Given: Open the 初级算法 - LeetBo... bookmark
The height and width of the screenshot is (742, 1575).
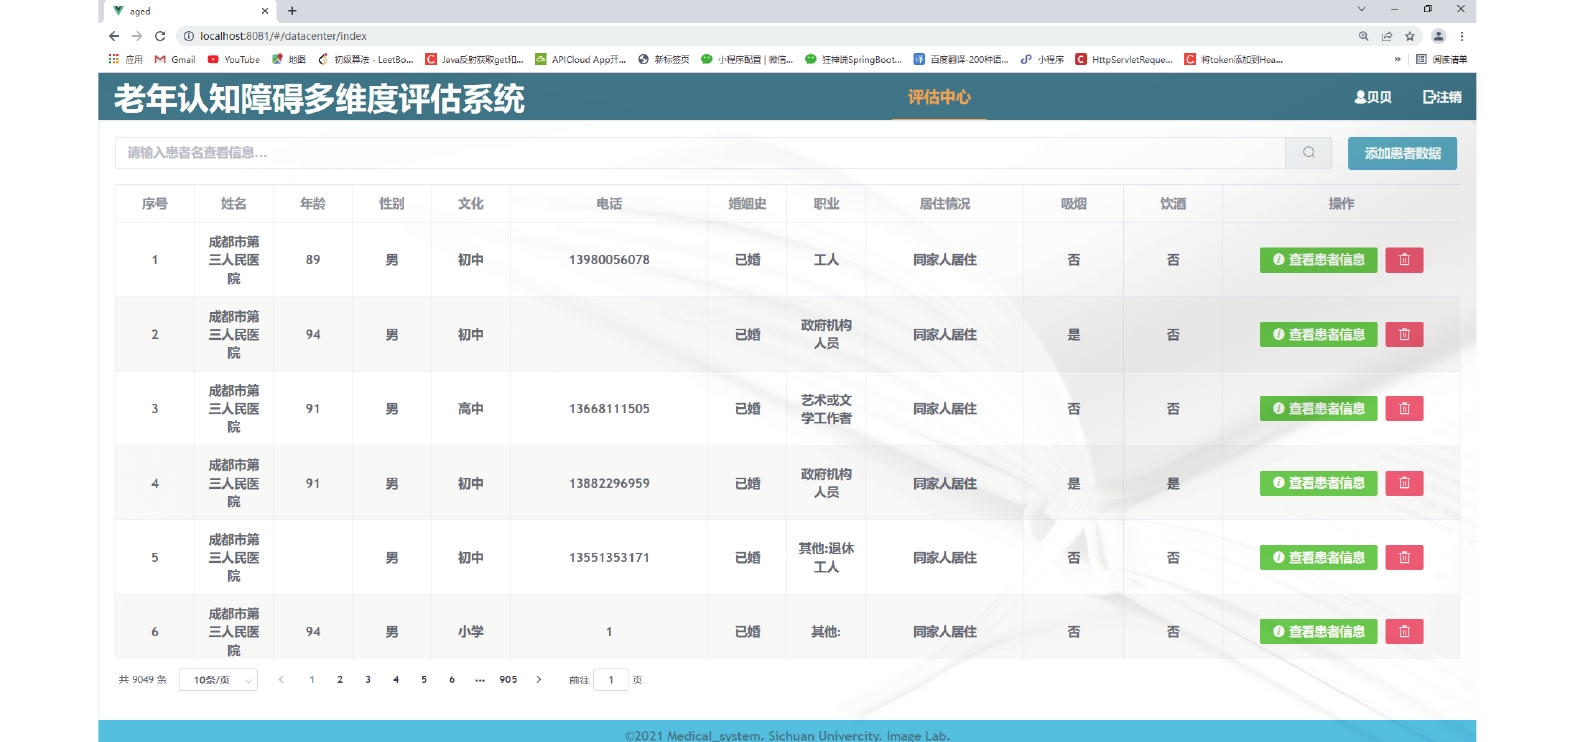Looking at the screenshot, I should coord(365,59).
